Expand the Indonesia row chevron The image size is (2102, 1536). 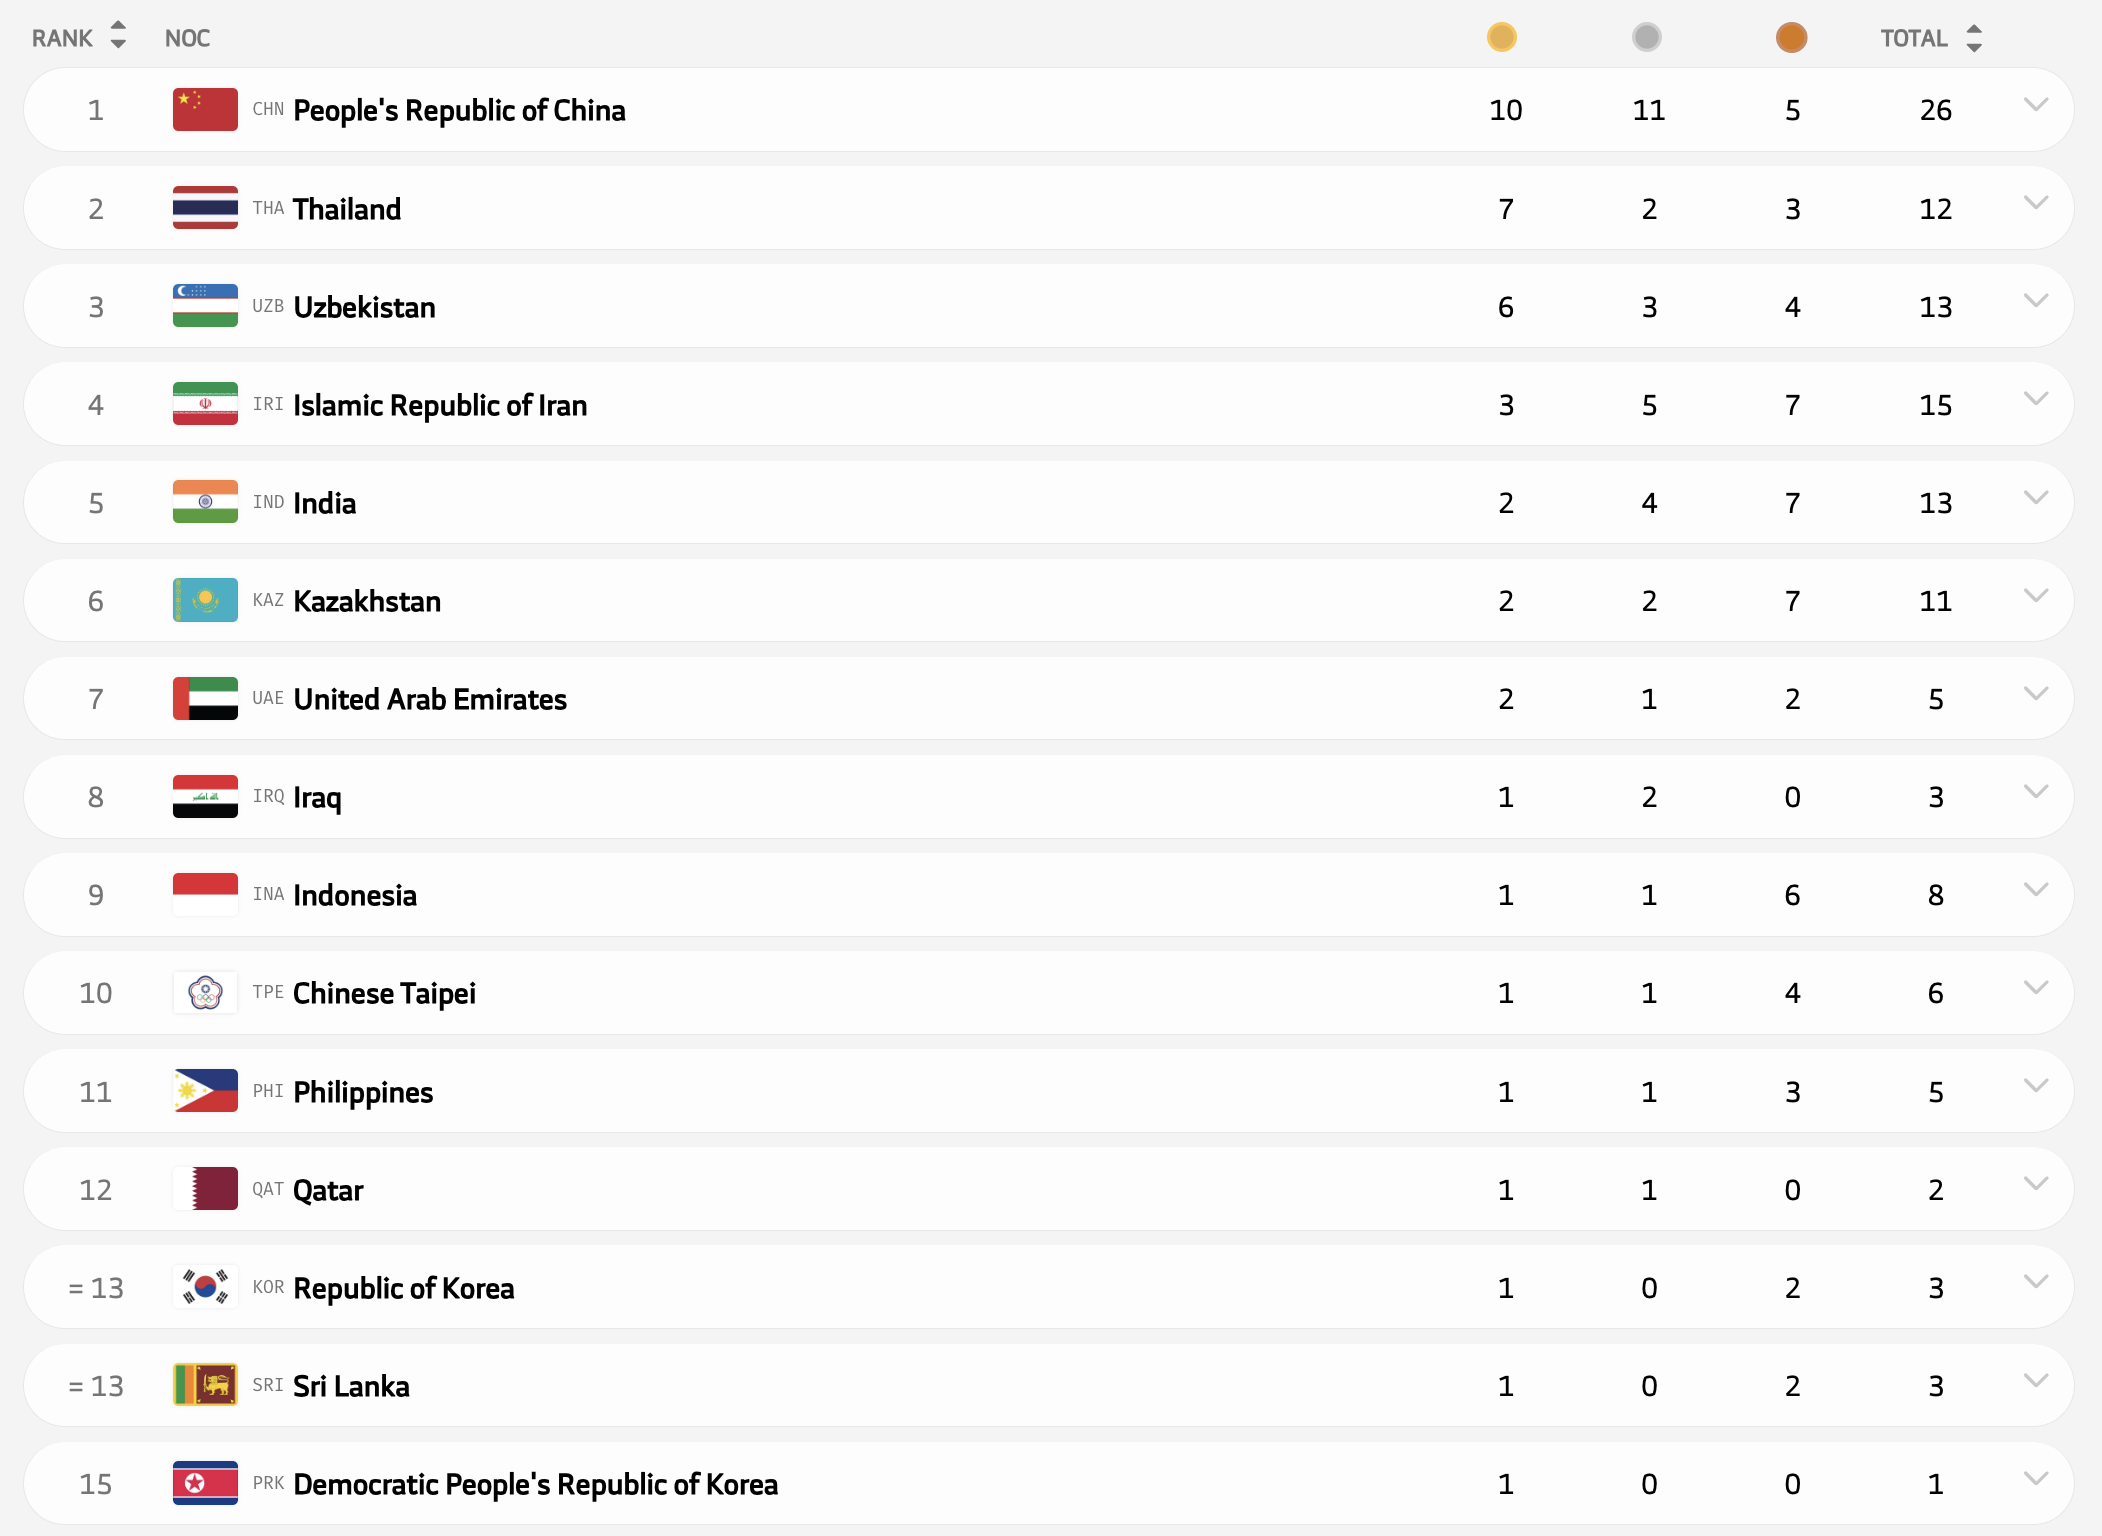[x=2036, y=889]
